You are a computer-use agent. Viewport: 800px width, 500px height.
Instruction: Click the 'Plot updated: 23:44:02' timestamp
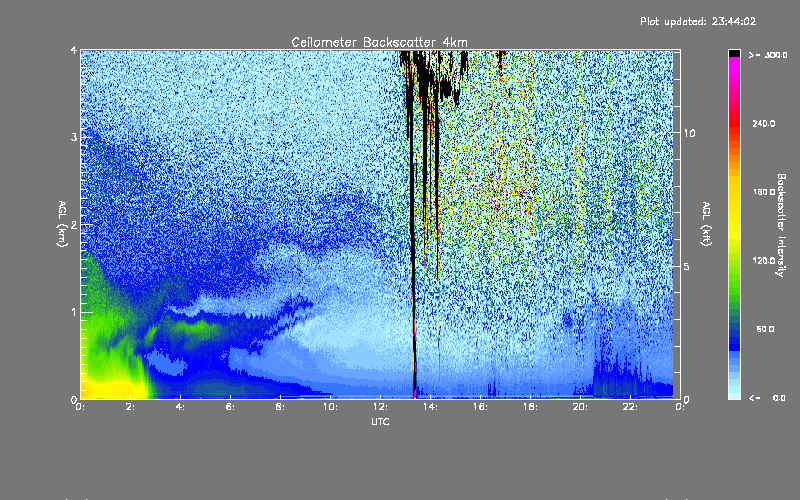698,21
